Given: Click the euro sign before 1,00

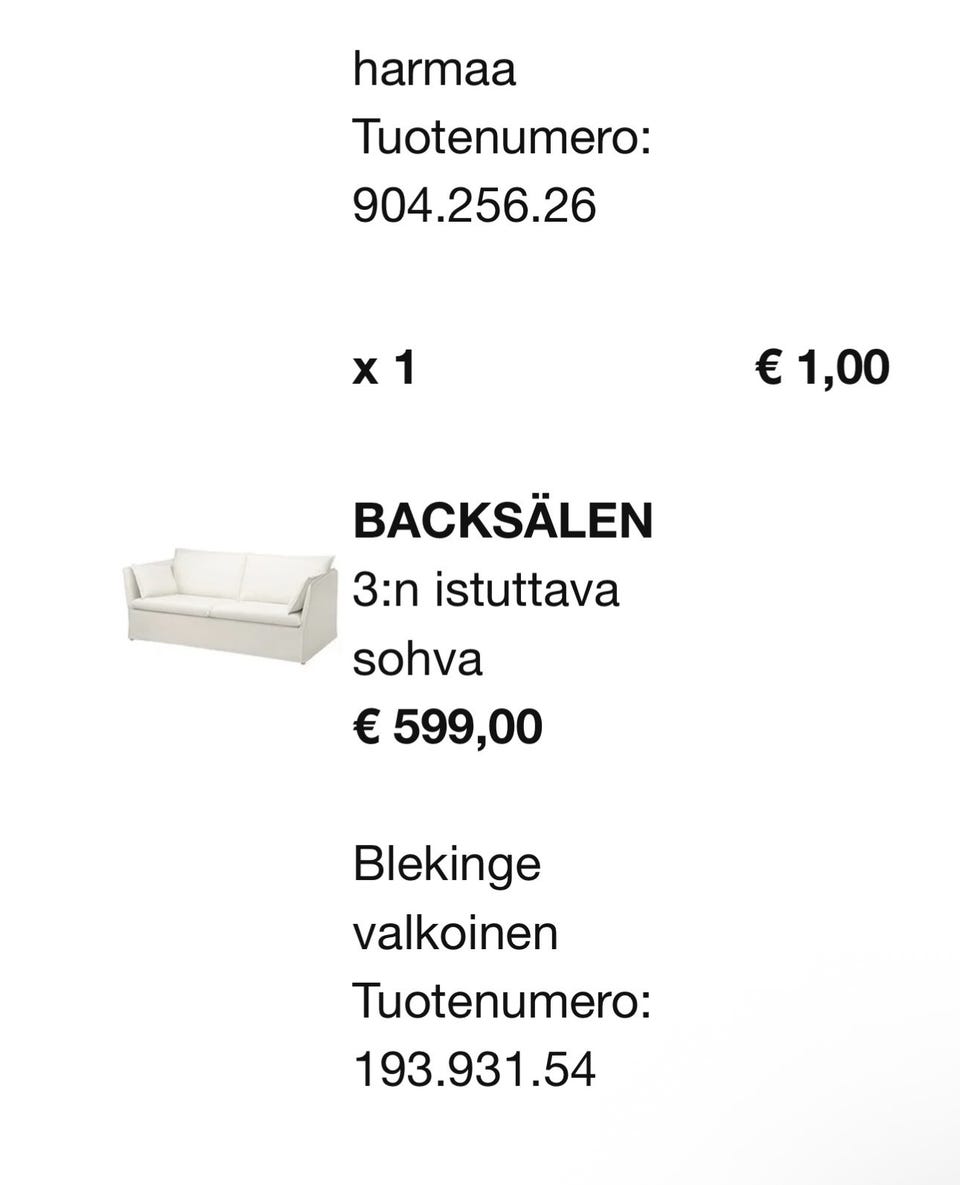Looking at the screenshot, I should 769,369.
